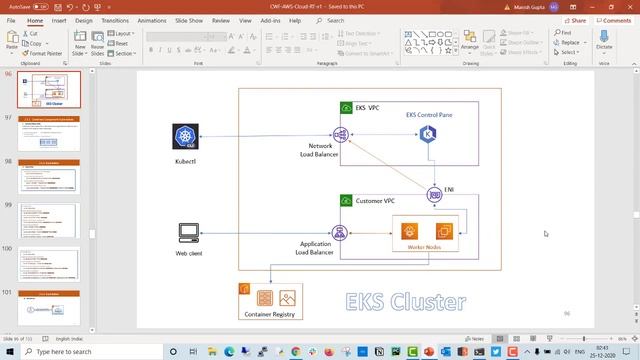Select the ENI icon on the slide

coord(434,195)
